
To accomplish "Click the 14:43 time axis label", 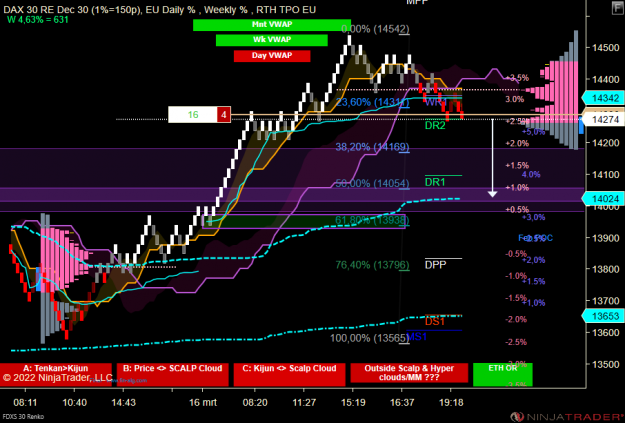I will [x=124, y=402].
